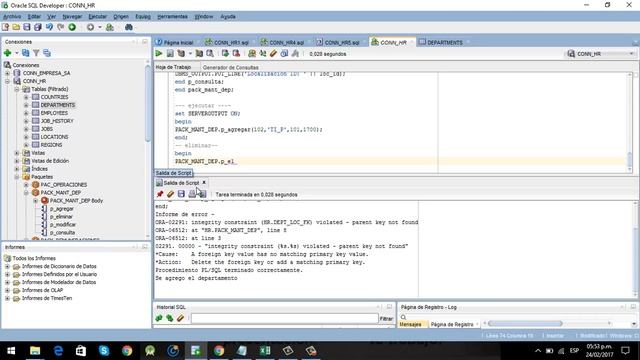The image size is (640, 360).
Task: Select the p_eliminar procedure in tree
Action: pyautogui.click(x=61, y=217)
